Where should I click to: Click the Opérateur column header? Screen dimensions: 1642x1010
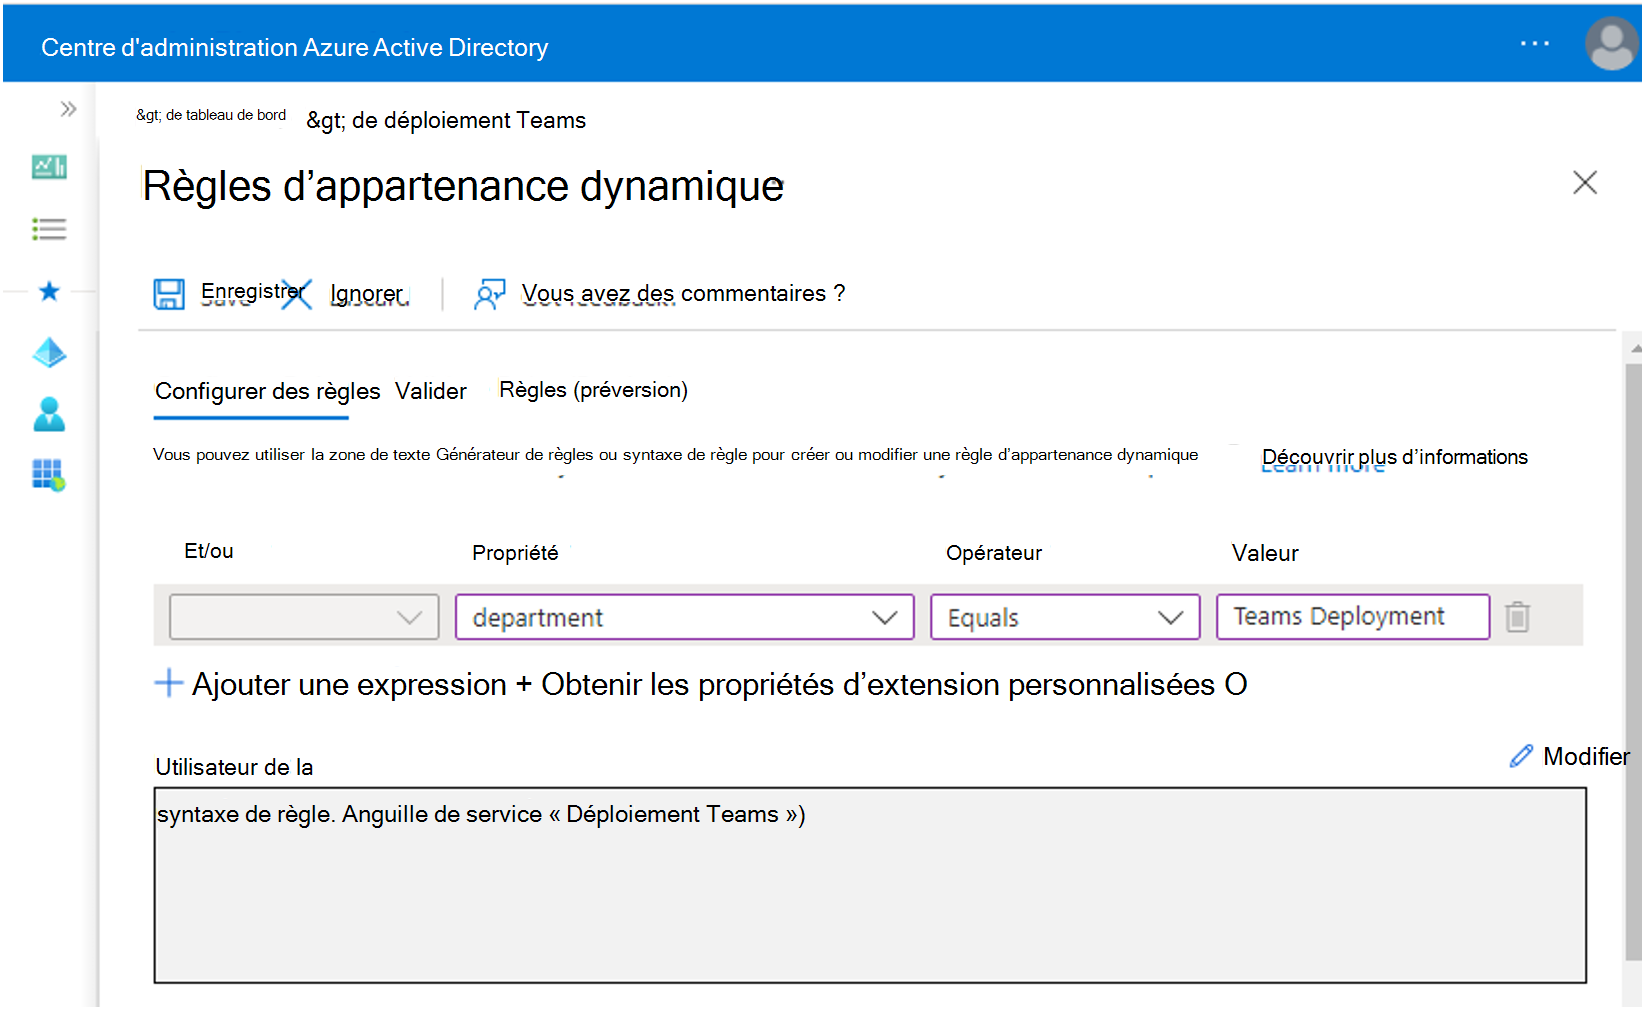pos(994,553)
